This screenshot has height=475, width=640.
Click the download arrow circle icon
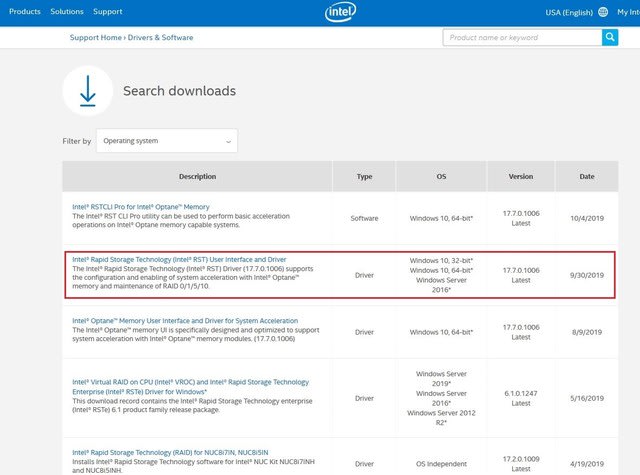coord(88,91)
